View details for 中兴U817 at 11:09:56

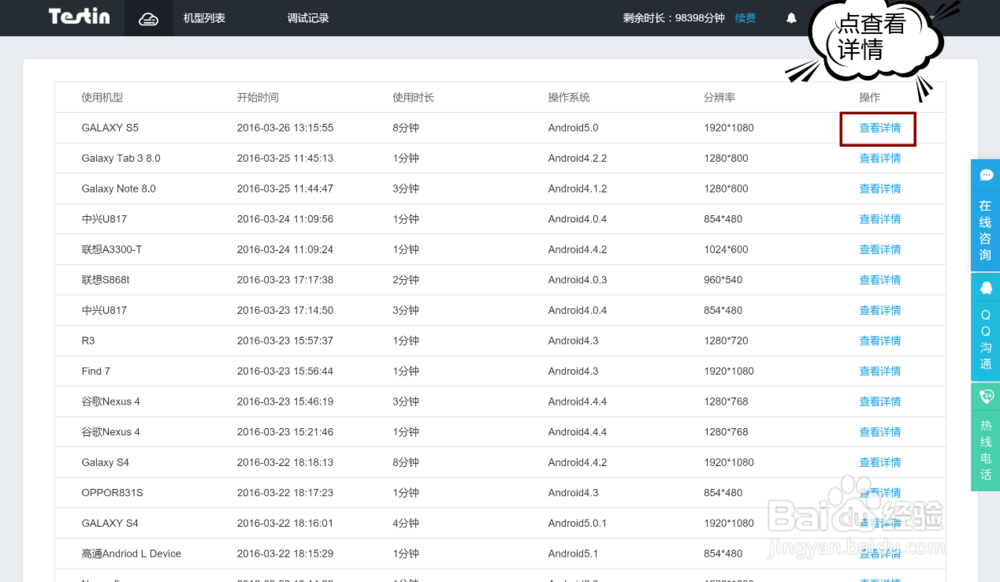[879, 219]
